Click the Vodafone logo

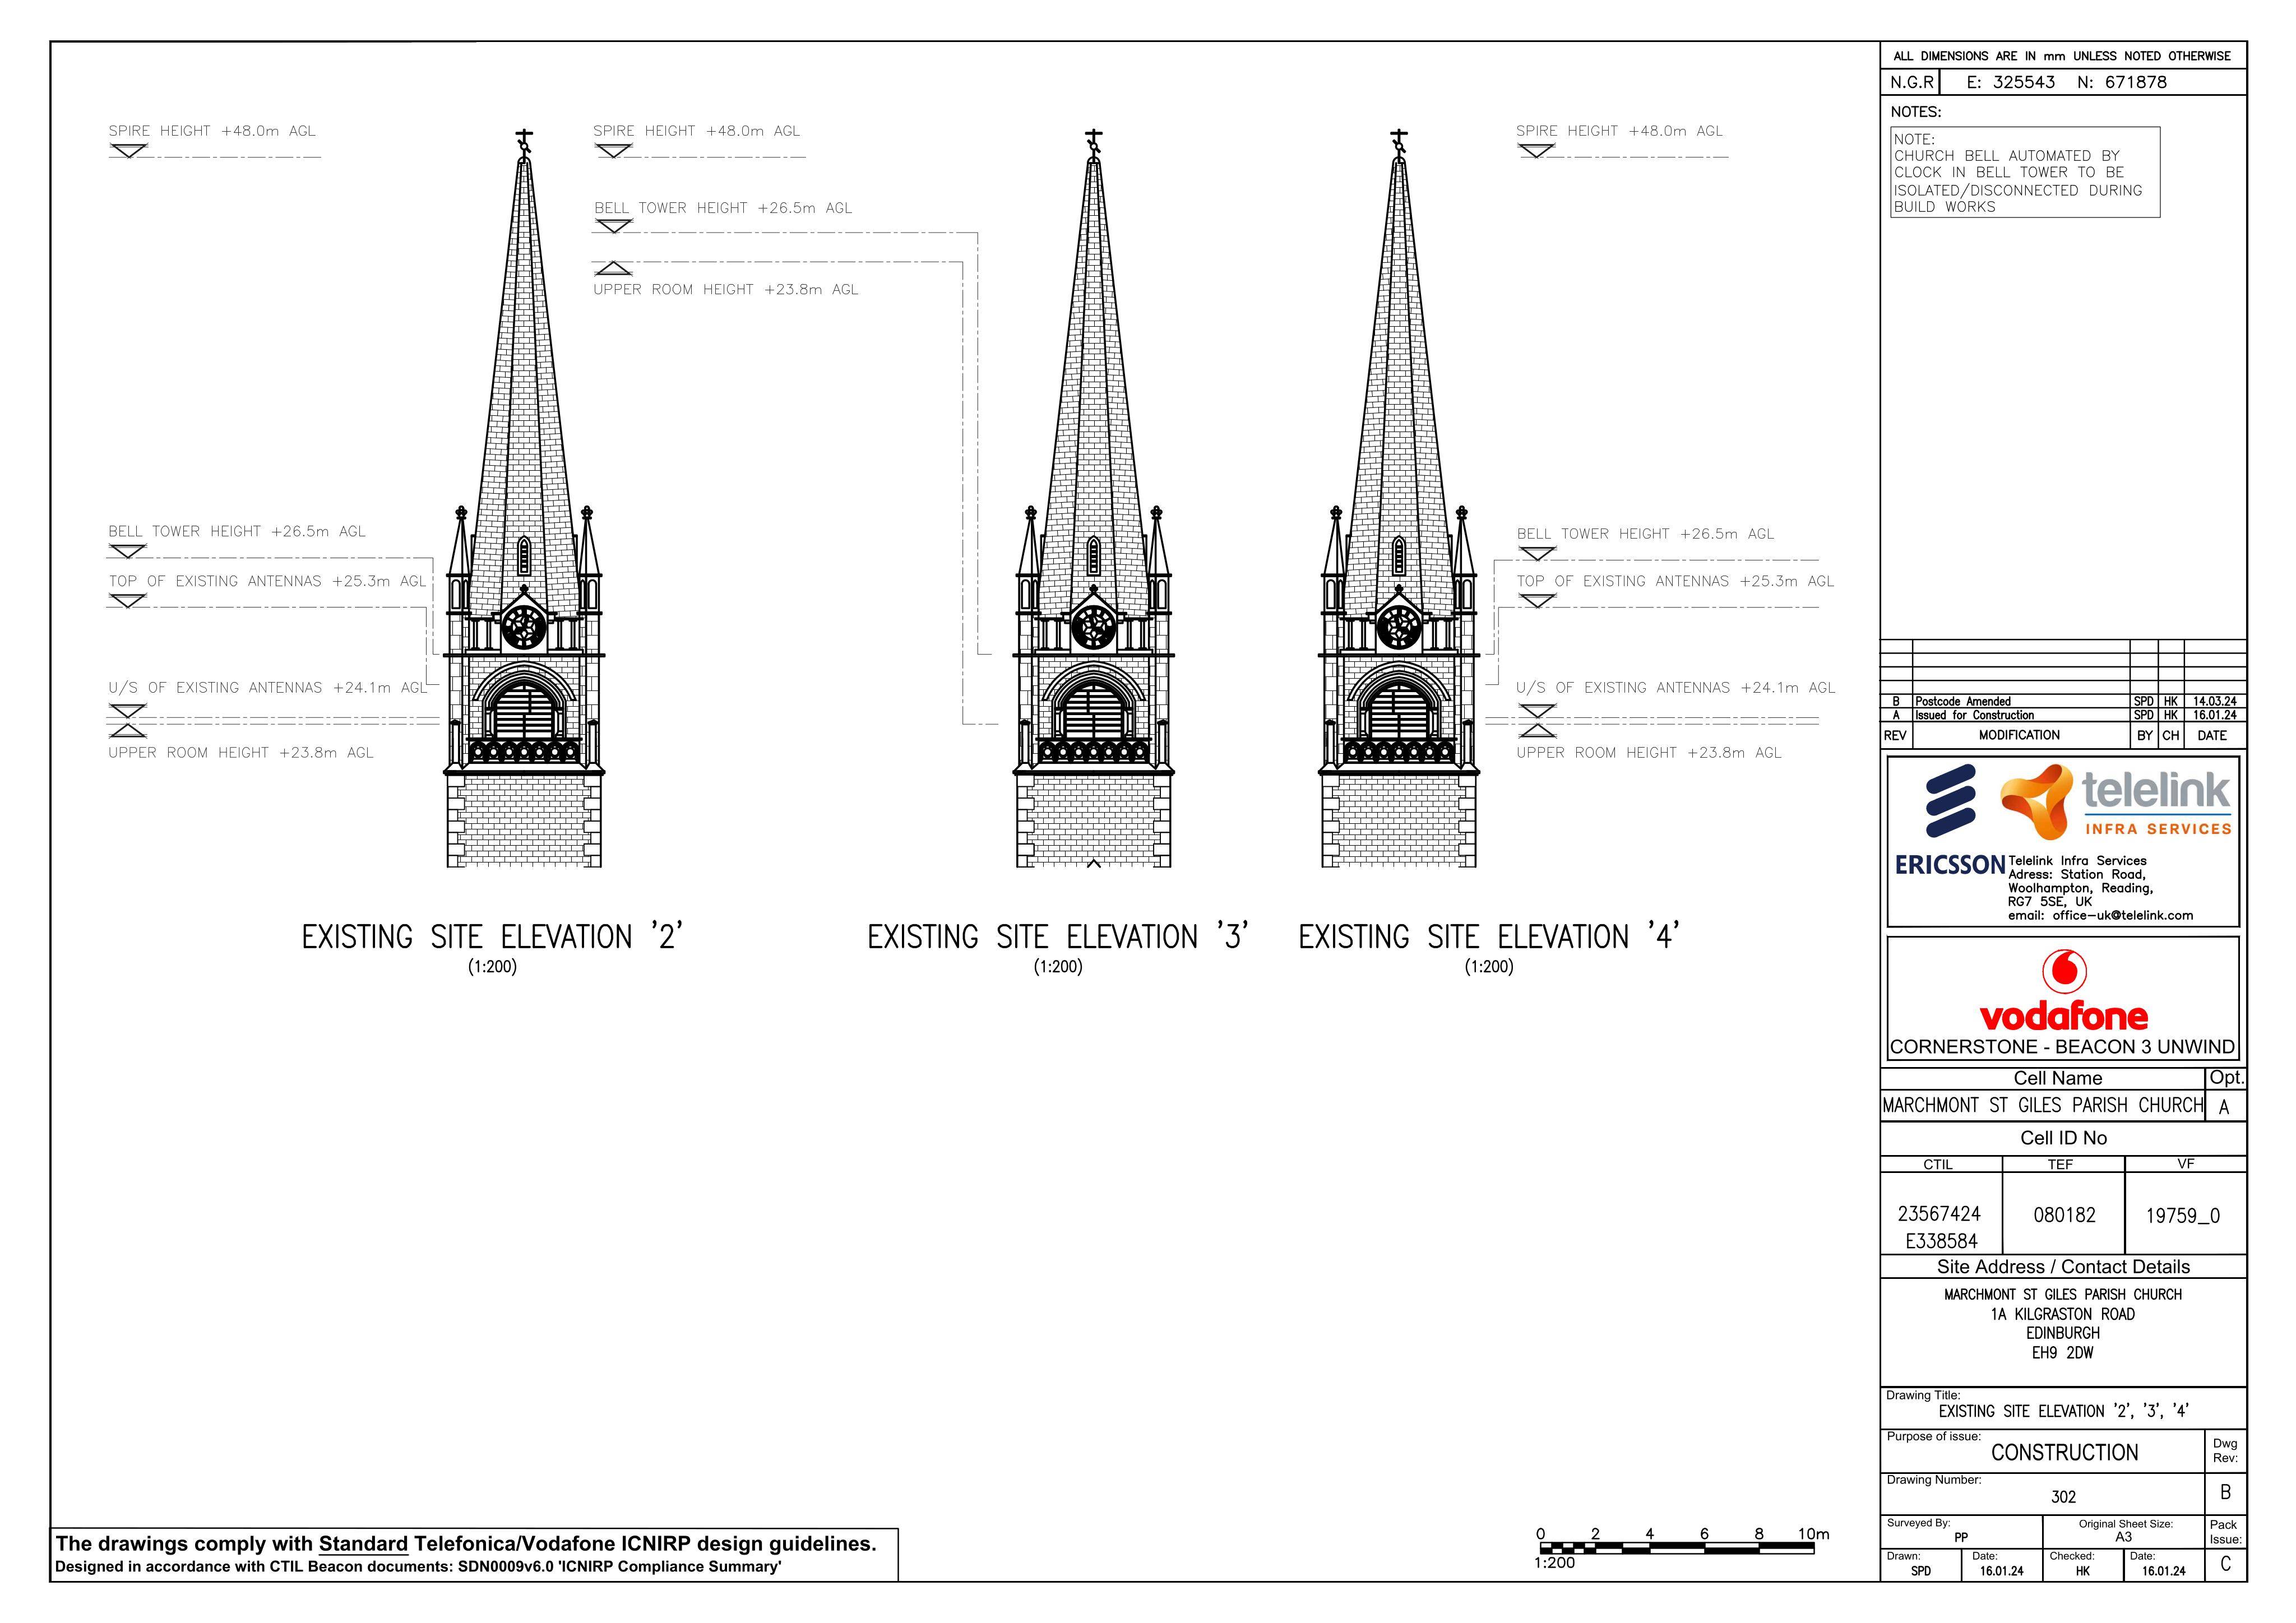tap(2063, 991)
